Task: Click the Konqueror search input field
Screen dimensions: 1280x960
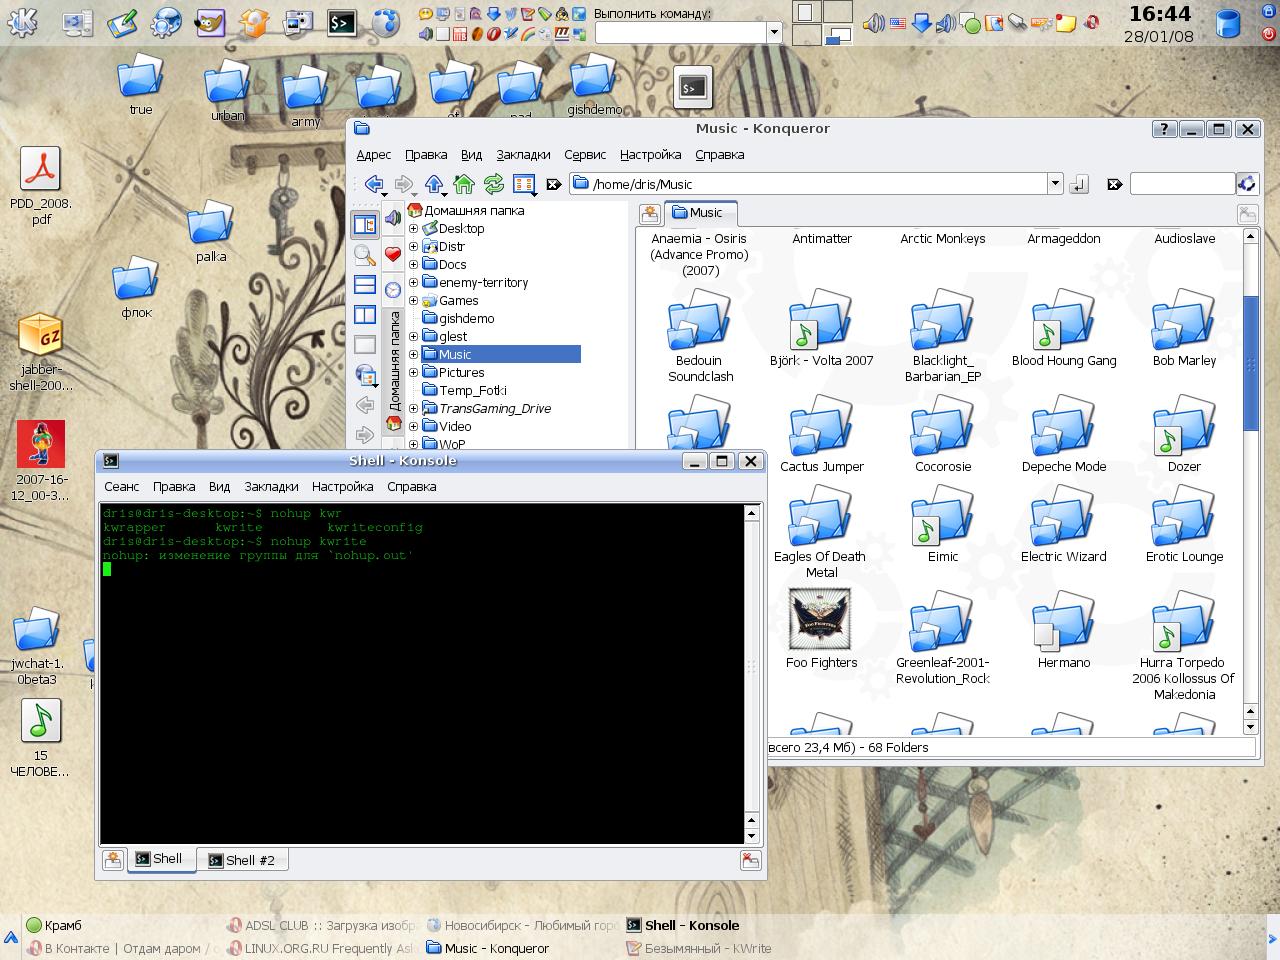Action: point(1182,184)
